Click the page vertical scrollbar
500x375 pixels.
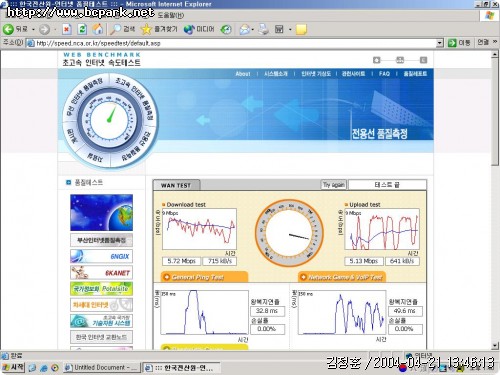tap(495, 200)
